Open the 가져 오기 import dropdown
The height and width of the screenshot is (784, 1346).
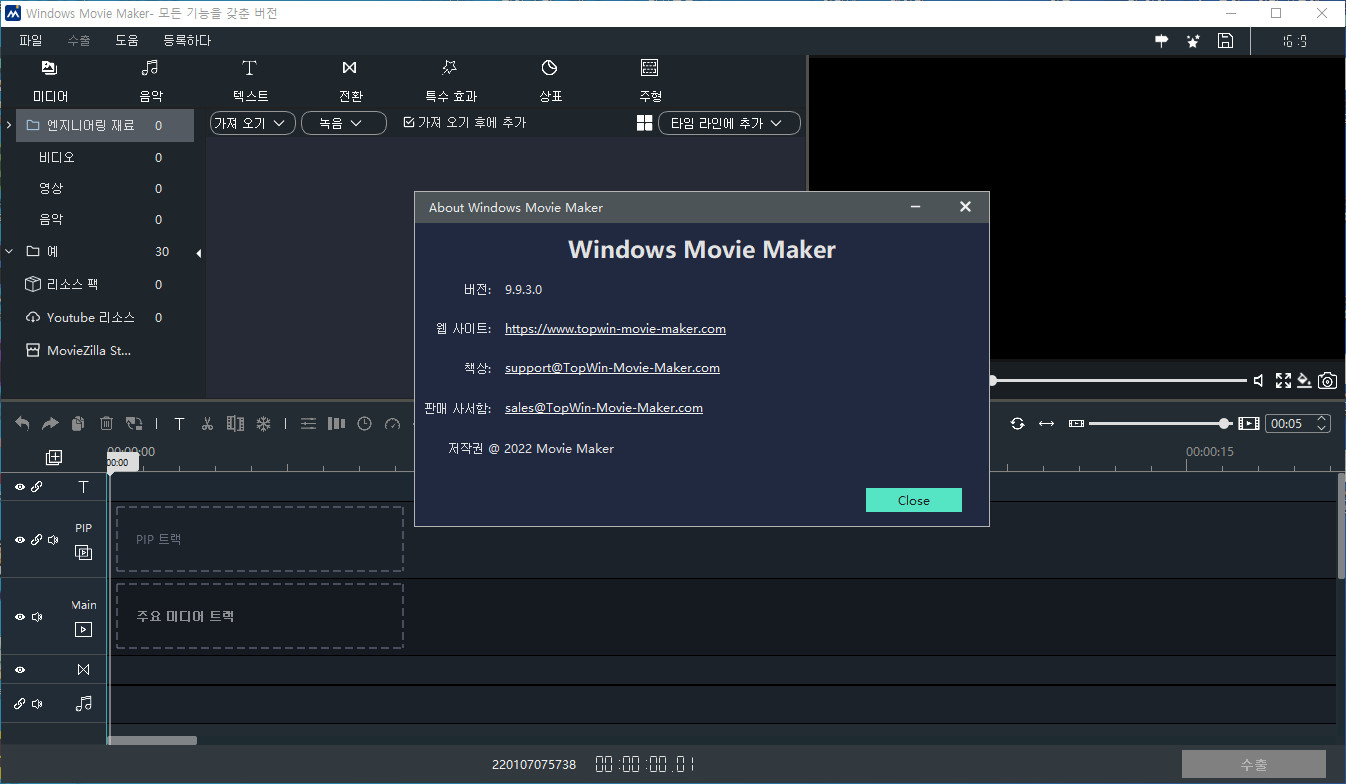click(253, 123)
